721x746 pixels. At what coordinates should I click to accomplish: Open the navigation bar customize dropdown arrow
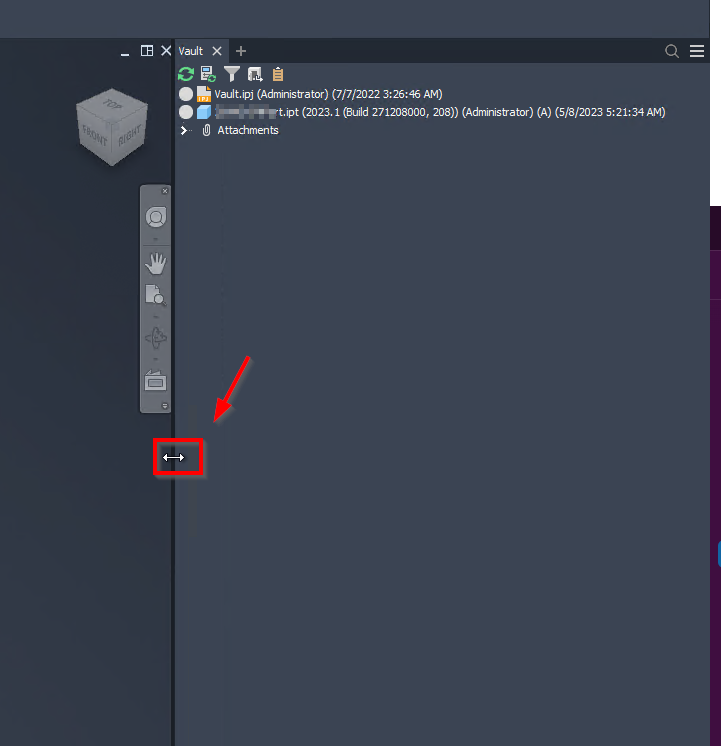(165, 406)
